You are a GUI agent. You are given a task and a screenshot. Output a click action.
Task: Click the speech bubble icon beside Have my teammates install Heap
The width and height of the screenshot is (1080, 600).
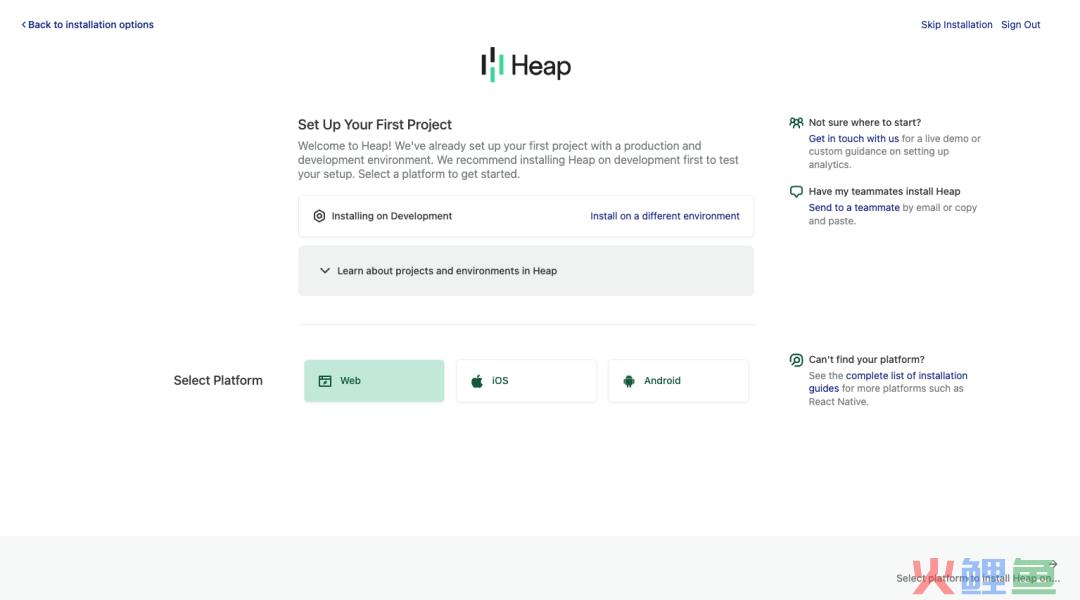coord(796,192)
